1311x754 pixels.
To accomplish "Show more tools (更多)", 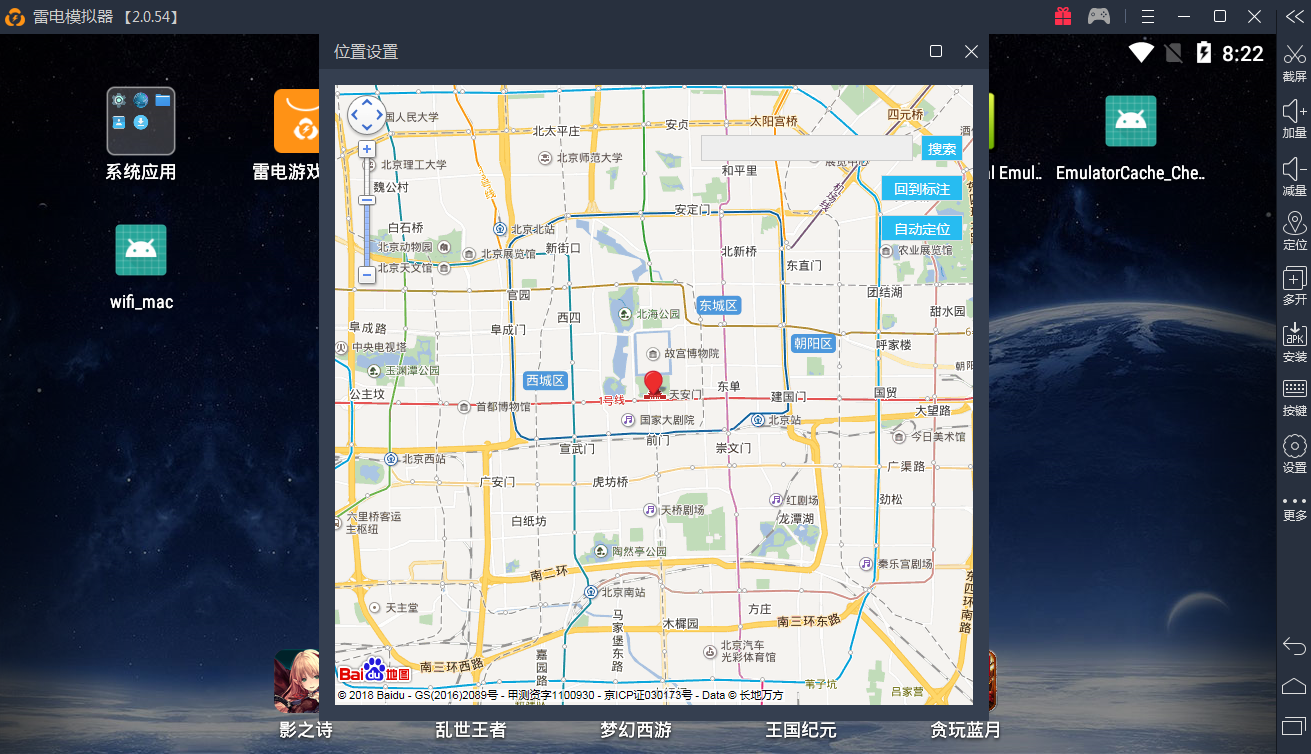I will click(x=1294, y=507).
